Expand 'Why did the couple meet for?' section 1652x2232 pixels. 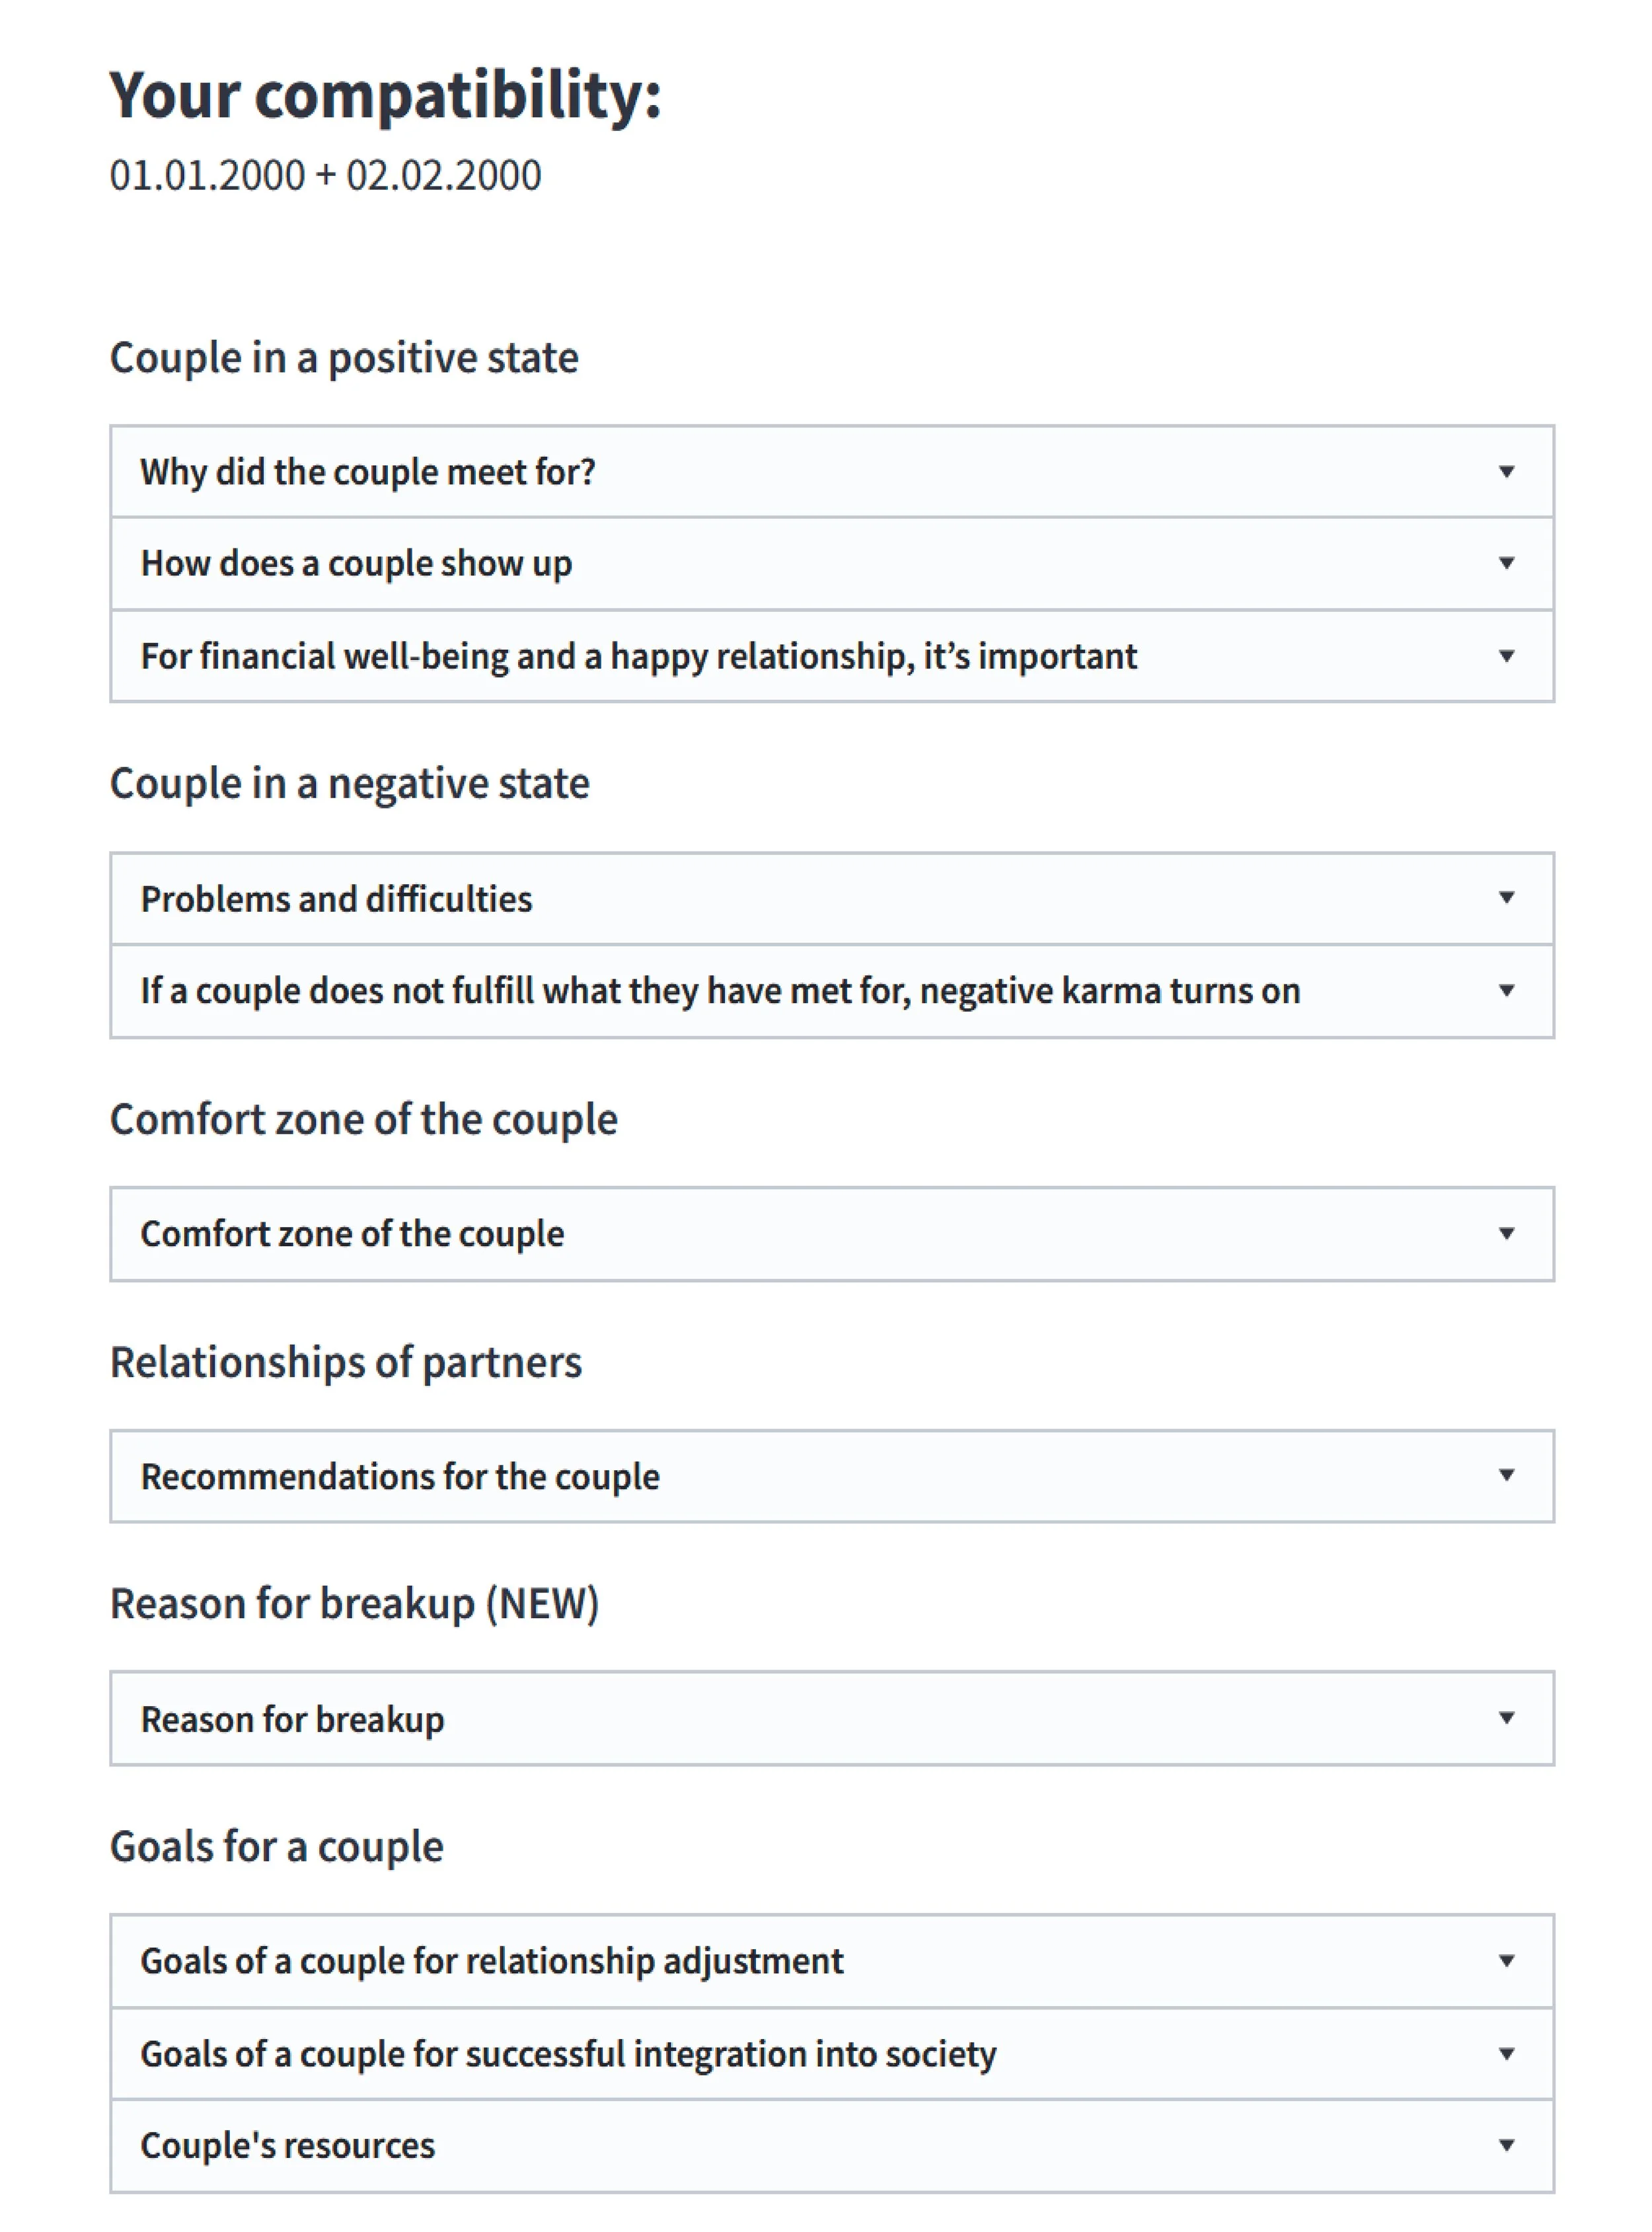click(368, 472)
